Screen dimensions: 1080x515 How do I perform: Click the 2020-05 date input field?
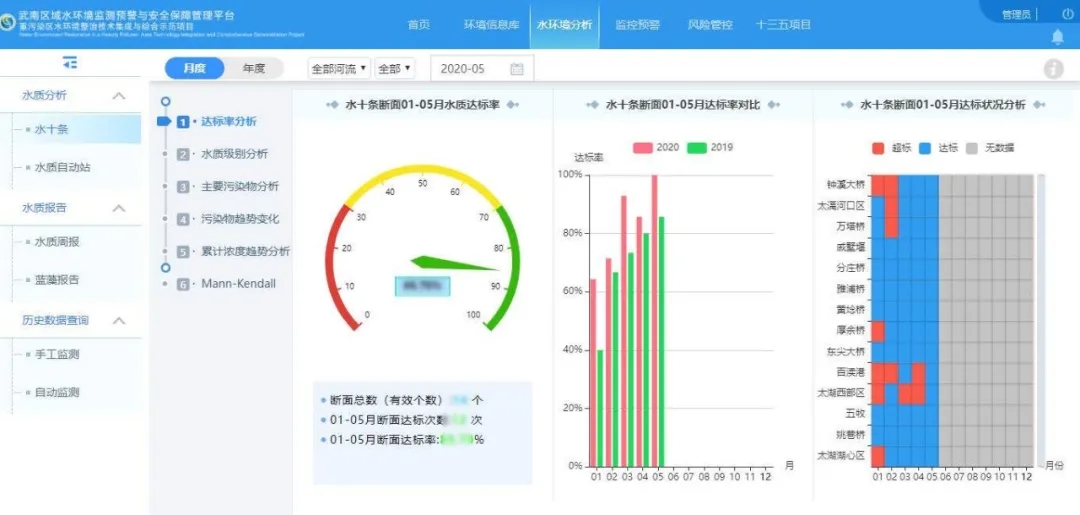point(470,69)
